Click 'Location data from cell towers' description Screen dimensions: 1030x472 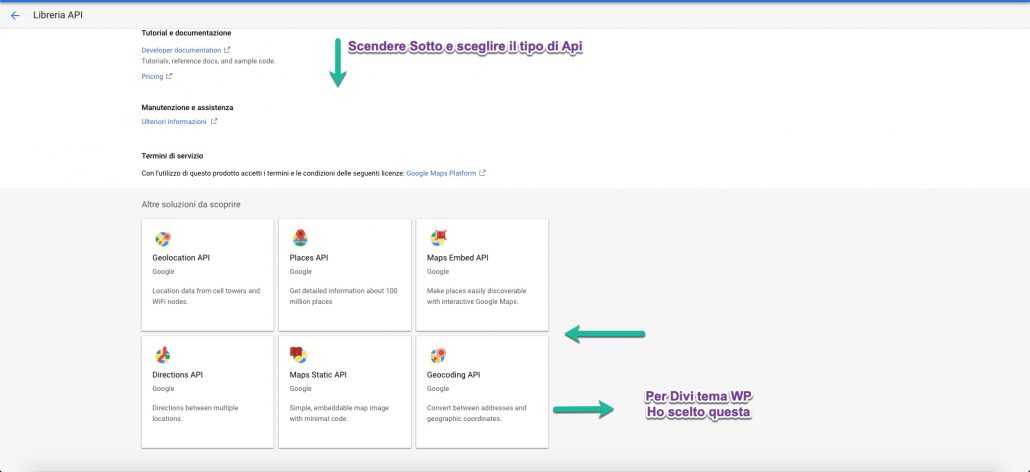(206, 296)
